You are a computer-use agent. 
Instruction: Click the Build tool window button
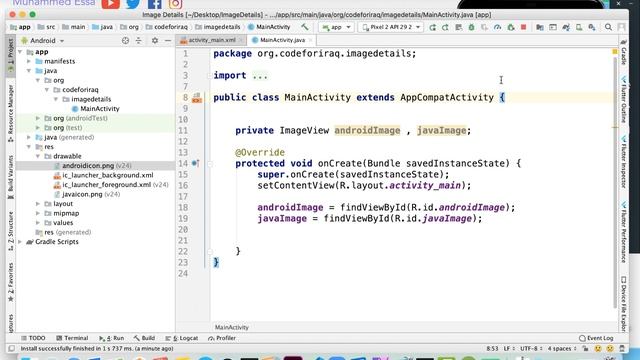coord(144,338)
